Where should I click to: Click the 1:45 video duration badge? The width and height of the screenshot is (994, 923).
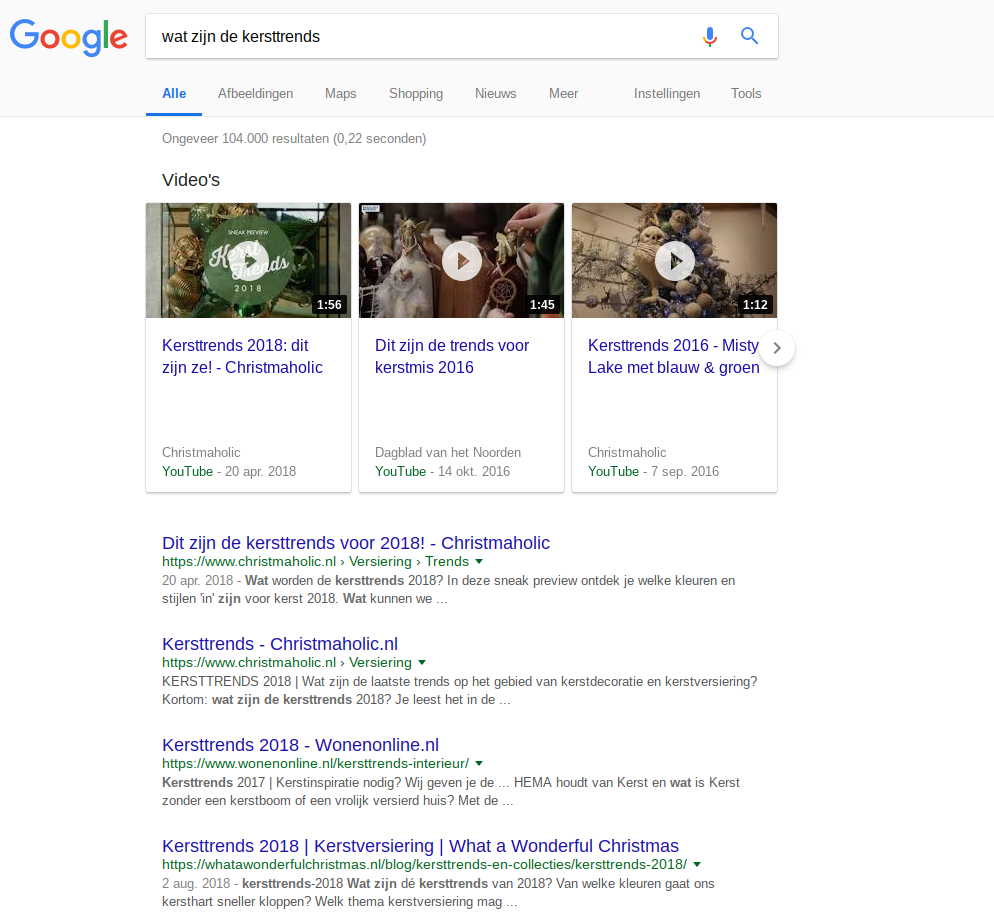pyautogui.click(x=543, y=305)
